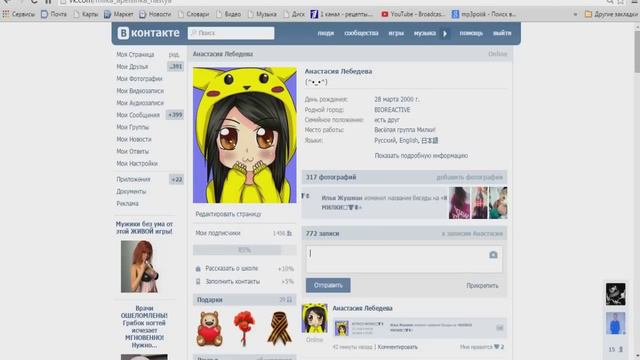
Task: Click the VK search field
Action: pos(231,33)
